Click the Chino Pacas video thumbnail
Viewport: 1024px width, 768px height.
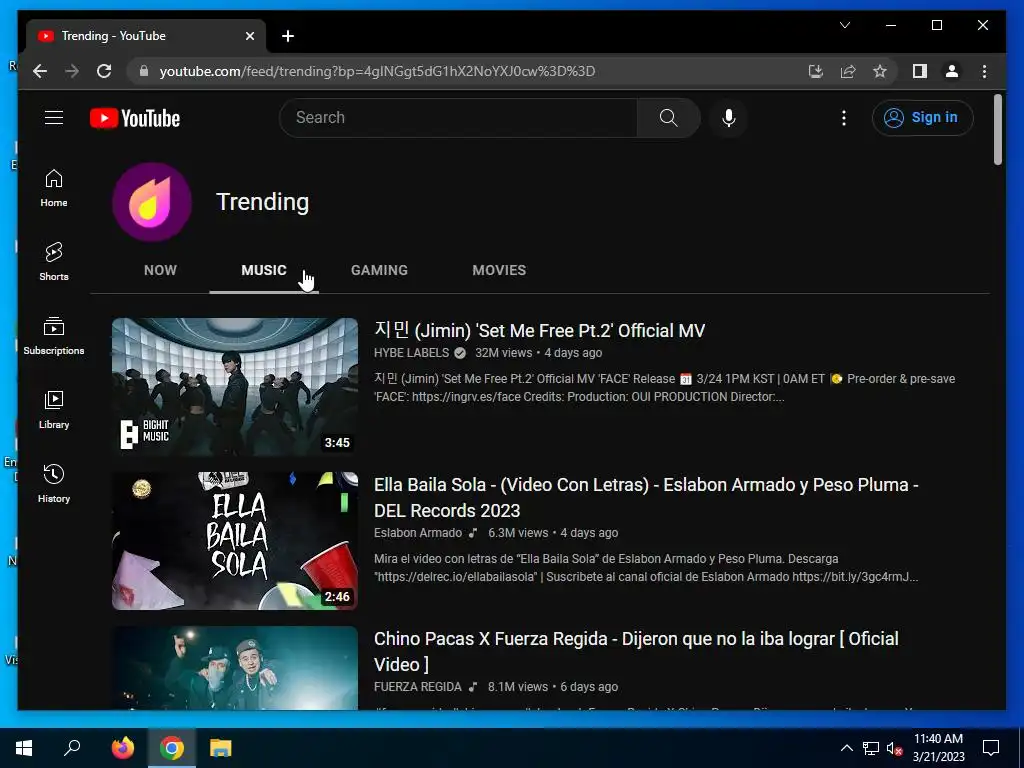click(235, 668)
